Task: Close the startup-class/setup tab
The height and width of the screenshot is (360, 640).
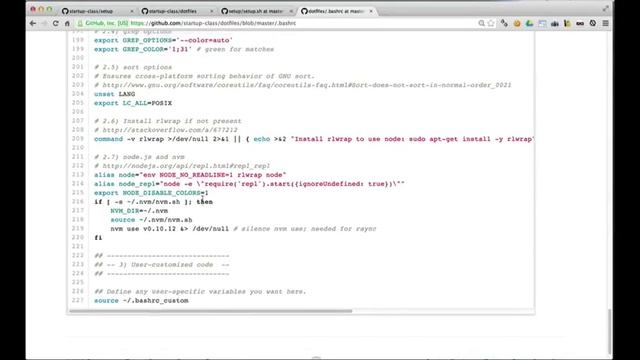Action: [132, 11]
